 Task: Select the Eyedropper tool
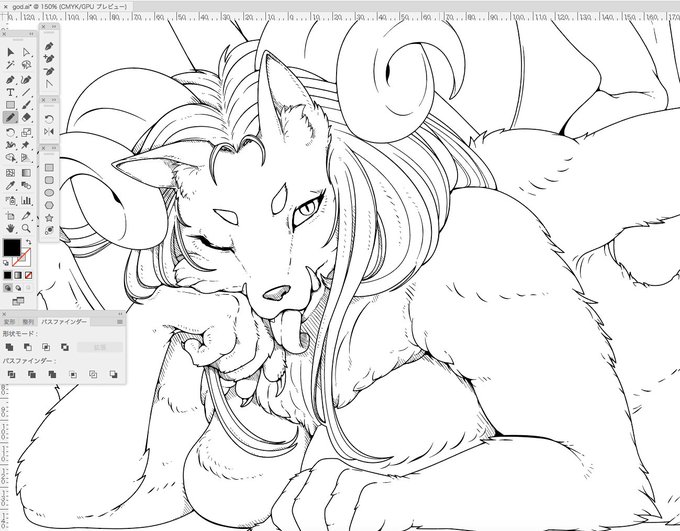pos(11,186)
